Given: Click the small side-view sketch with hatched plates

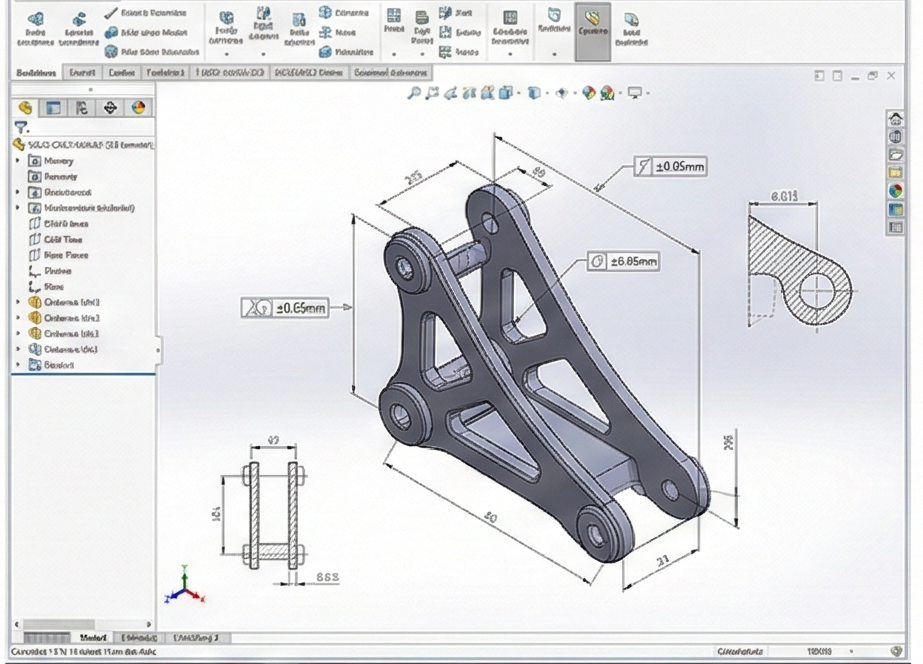Looking at the screenshot, I should (273, 515).
